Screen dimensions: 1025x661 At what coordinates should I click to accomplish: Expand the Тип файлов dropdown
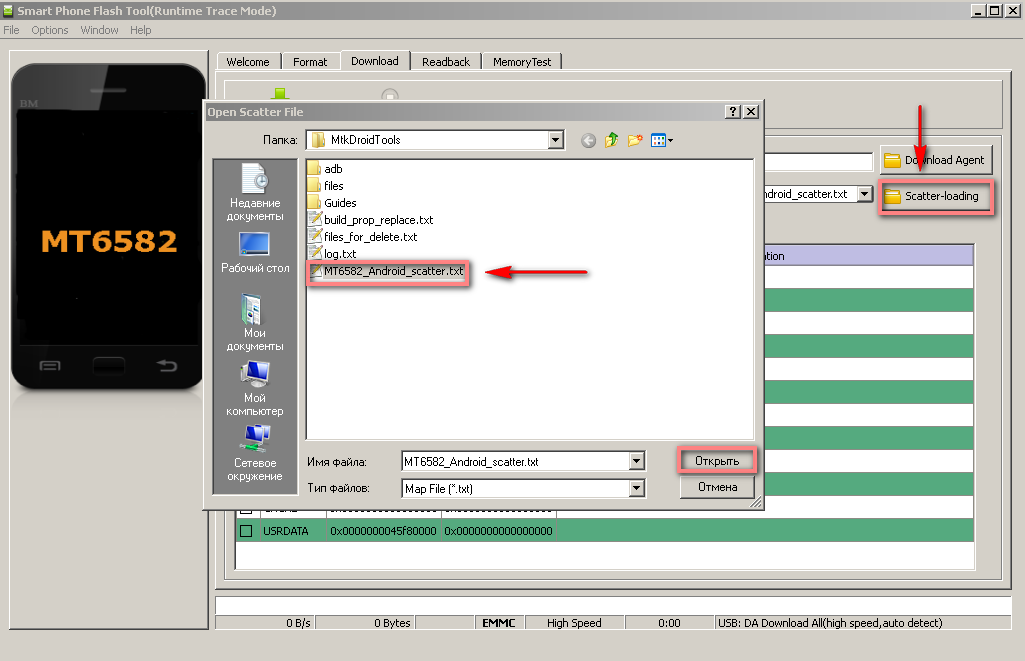637,488
